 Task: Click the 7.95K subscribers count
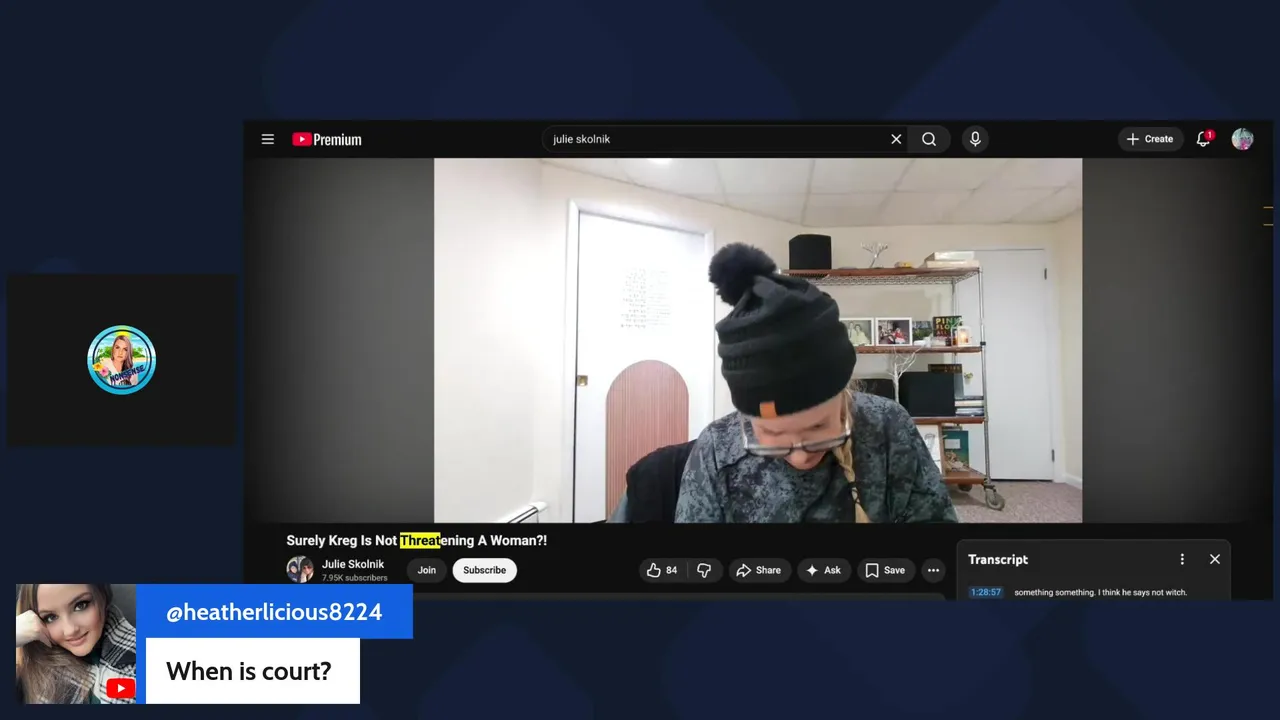pyautogui.click(x=354, y=578)
